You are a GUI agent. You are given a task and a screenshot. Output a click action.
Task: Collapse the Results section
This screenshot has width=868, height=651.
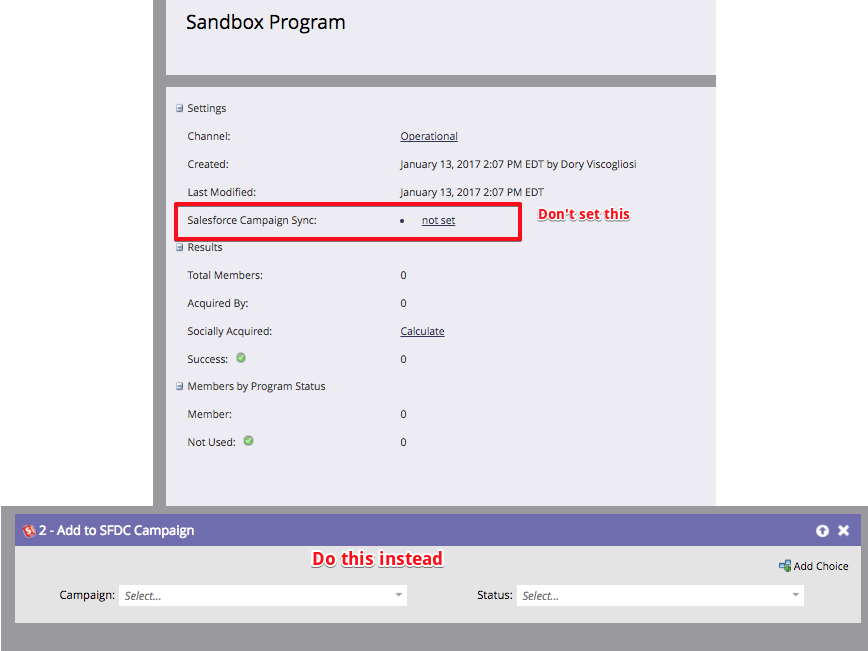(180, 247)
